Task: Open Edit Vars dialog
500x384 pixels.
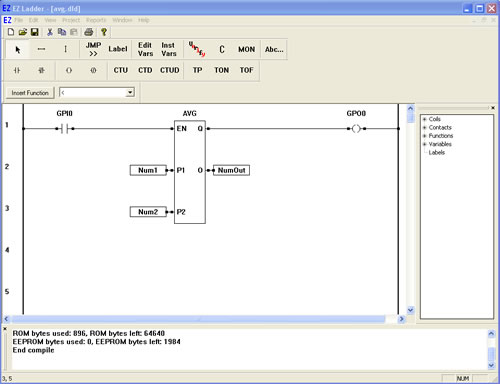Action: click(145, 49)
